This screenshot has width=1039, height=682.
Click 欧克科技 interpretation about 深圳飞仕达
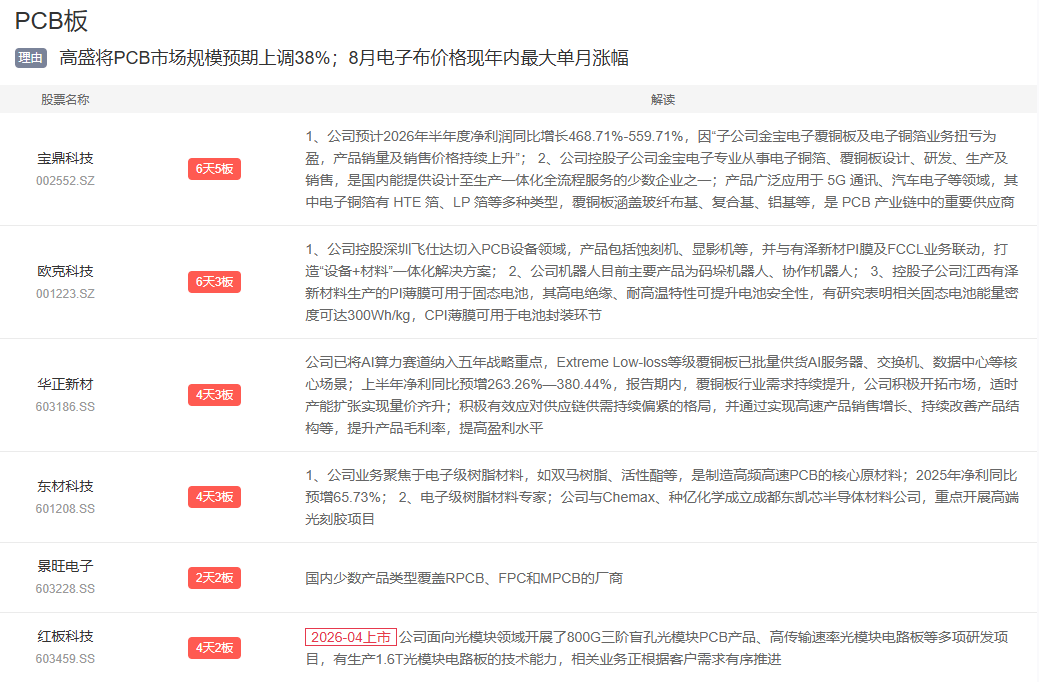coord(661,282)
